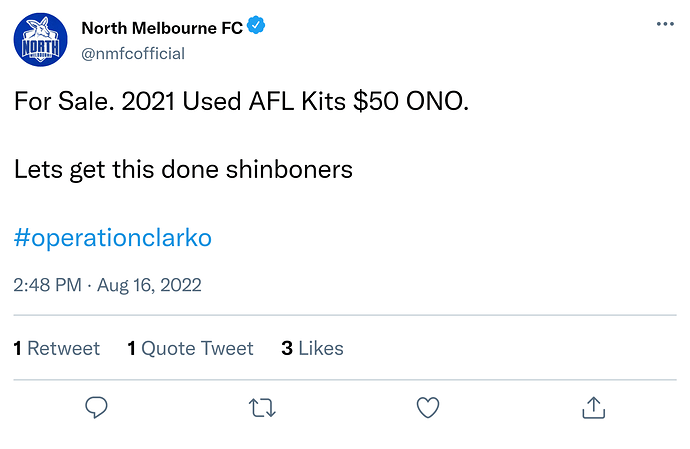Click the 'Lets get this done shinboners' line

click(x=183, y=169)
